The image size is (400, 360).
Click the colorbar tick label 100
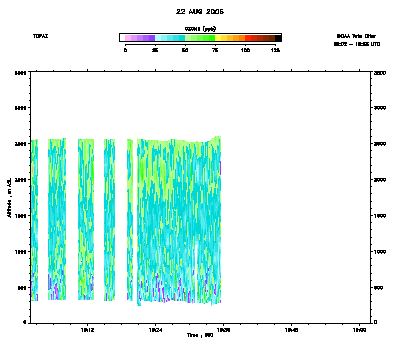point(245,50)
